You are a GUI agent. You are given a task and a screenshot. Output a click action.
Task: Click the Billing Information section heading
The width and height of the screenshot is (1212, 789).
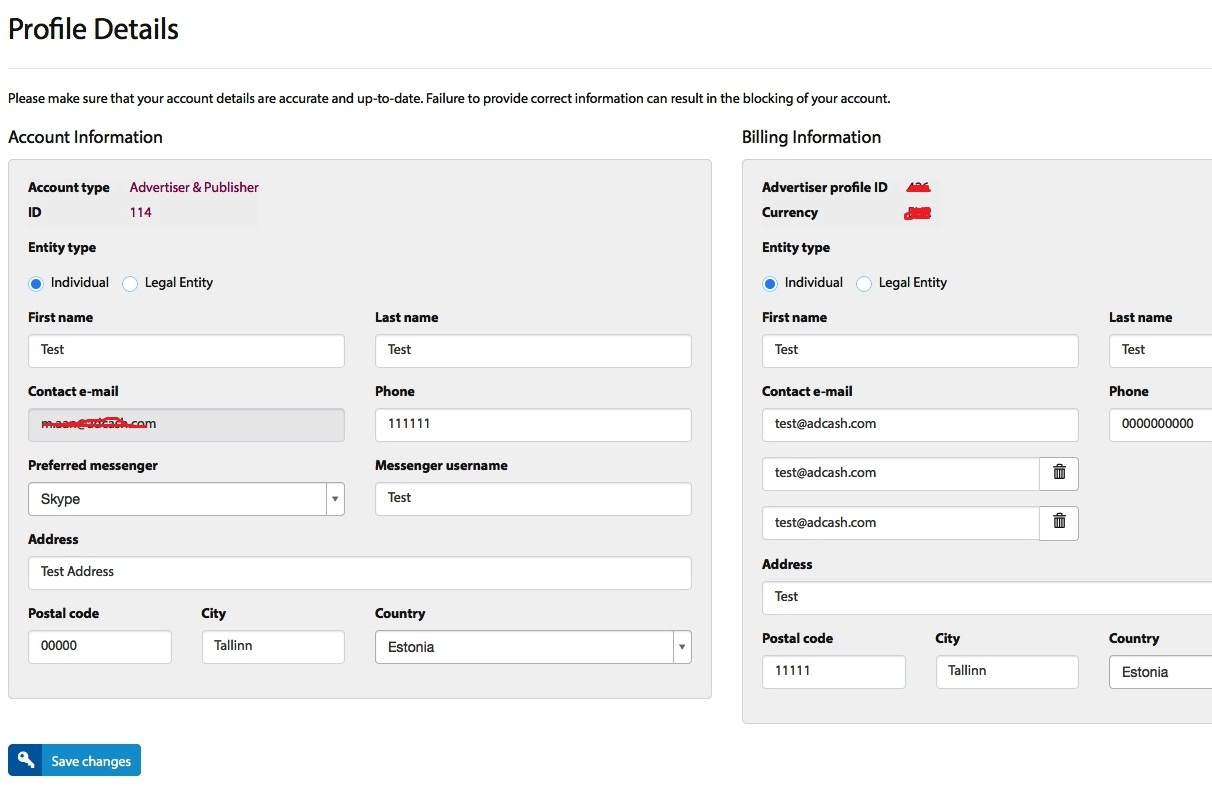(811, 137)
